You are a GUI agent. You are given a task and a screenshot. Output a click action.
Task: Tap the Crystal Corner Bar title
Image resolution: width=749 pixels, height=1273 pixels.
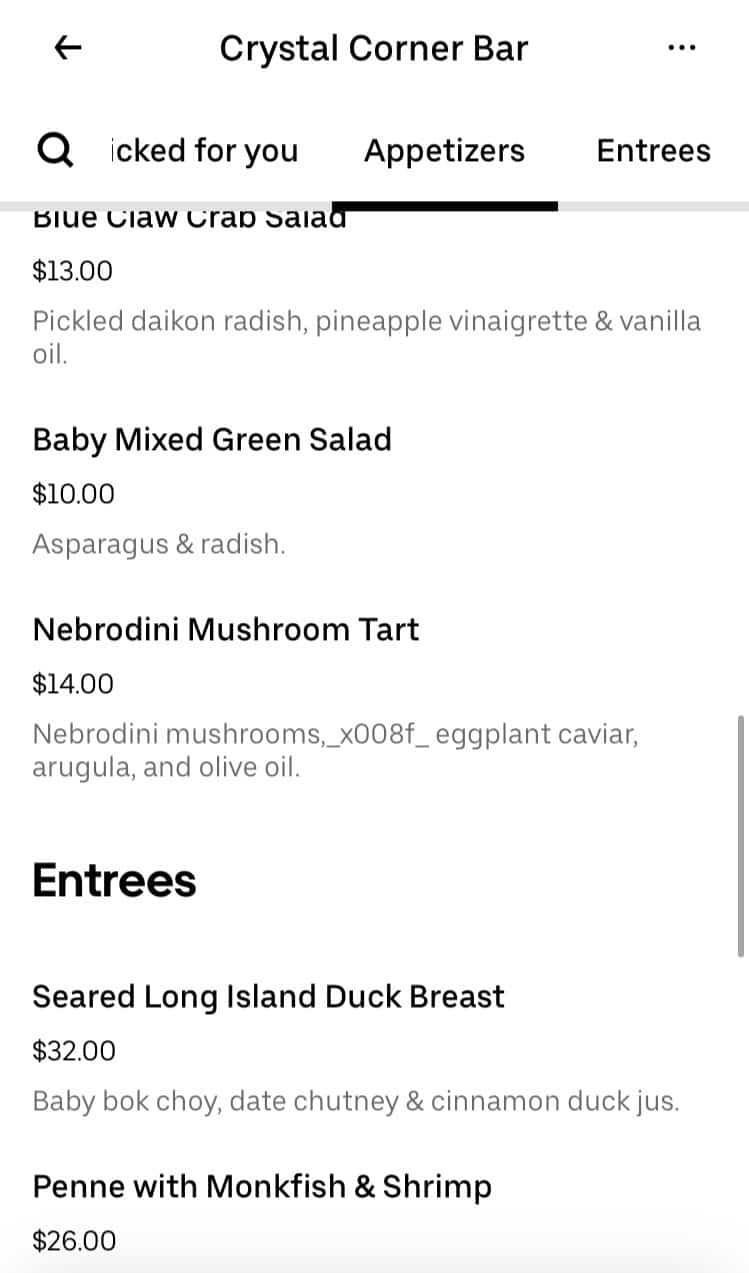[374, 48]
